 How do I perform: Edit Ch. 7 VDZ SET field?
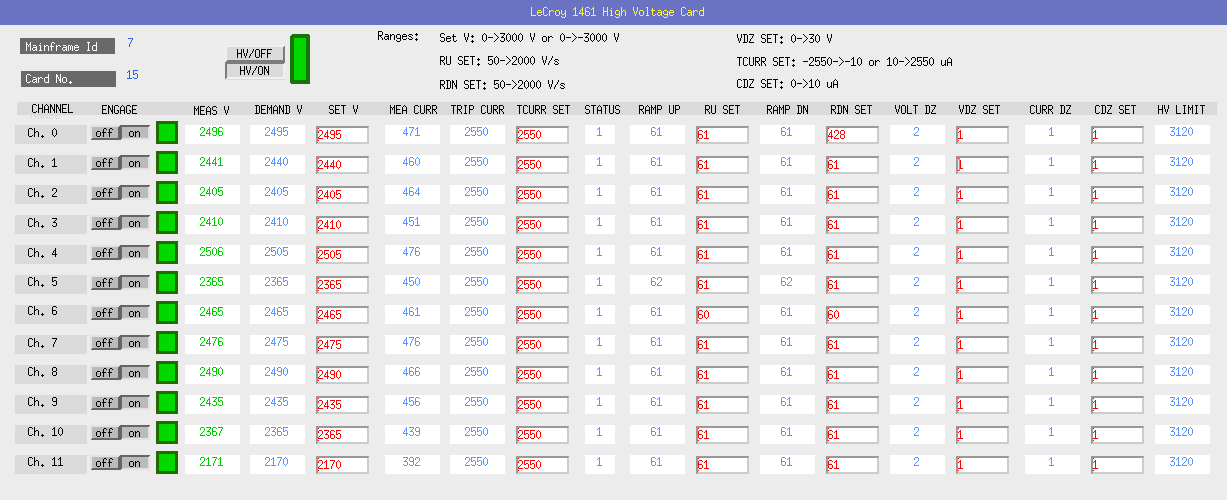pyautogui.click(x=982, y=344)
